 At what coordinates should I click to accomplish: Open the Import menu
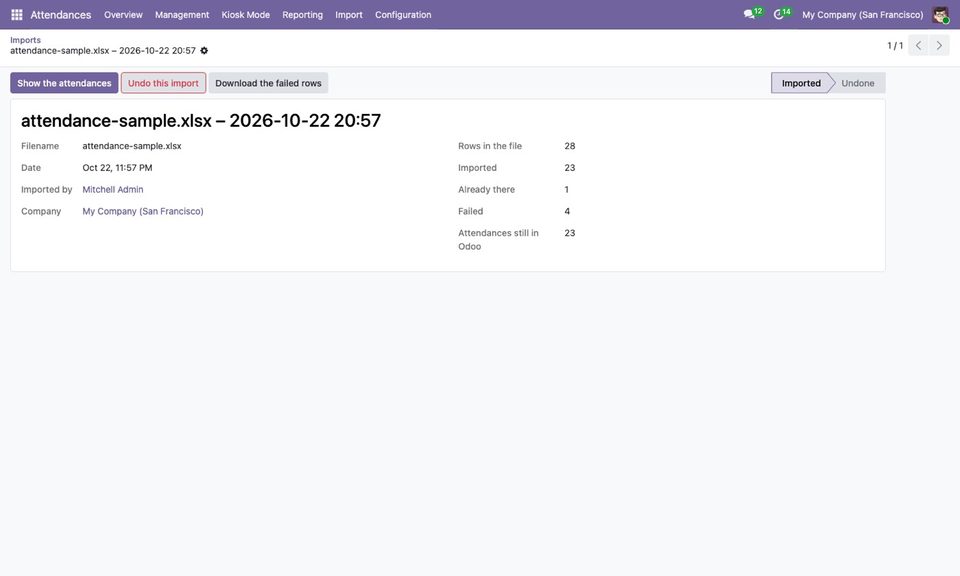(349, 15)
